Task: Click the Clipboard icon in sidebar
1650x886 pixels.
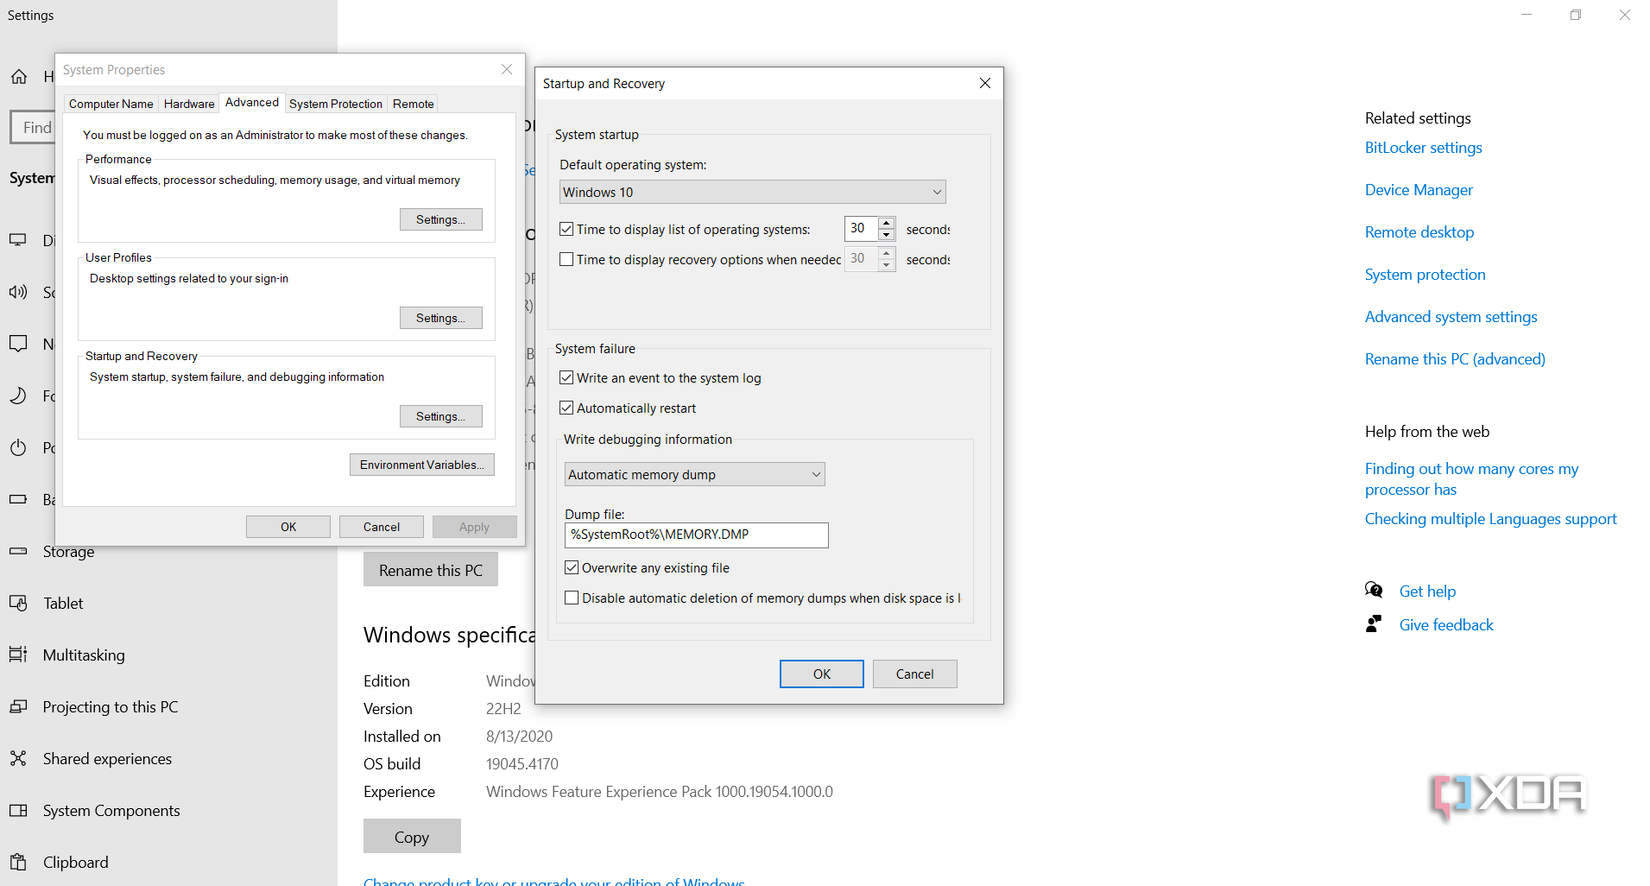Action: [x=18, y=862]
